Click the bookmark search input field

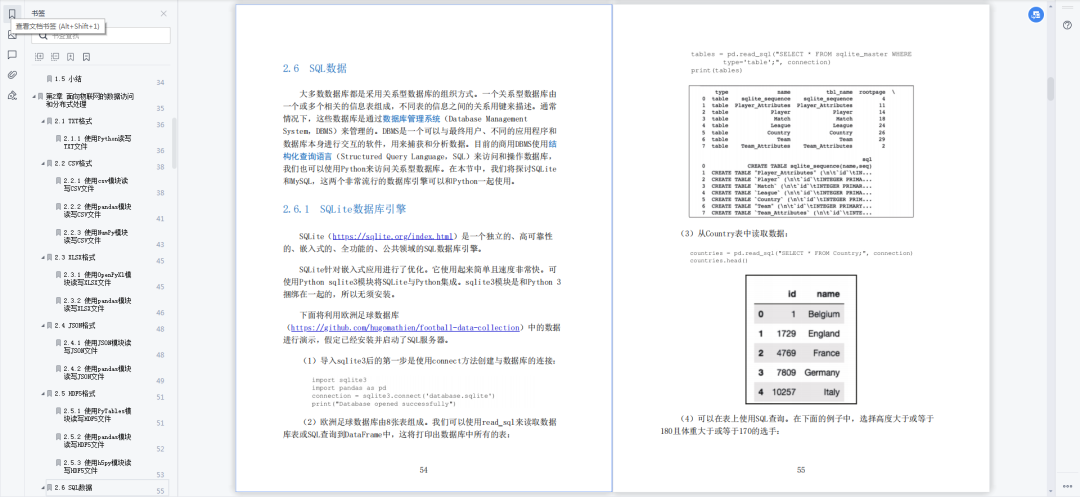101,35
